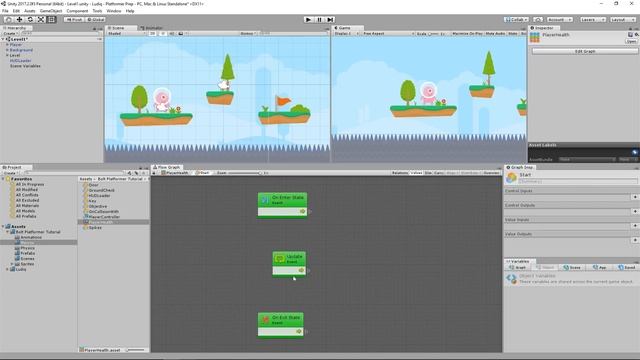Switch to the Scene variables tab
Viewport: 640px width, 360px height.
pyautogui.click(x=572, y=267)
